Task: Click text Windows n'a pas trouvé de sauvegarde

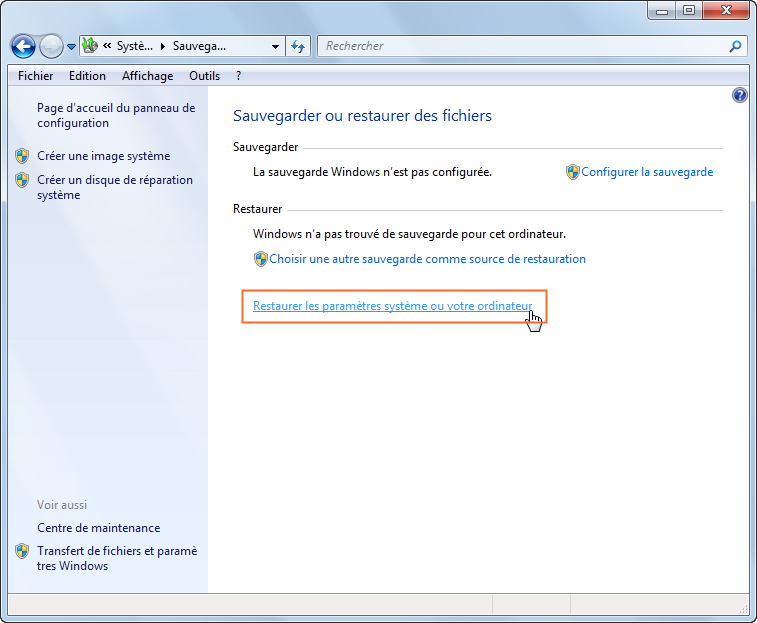Action: pyautogui.click(x=409, y=234)
